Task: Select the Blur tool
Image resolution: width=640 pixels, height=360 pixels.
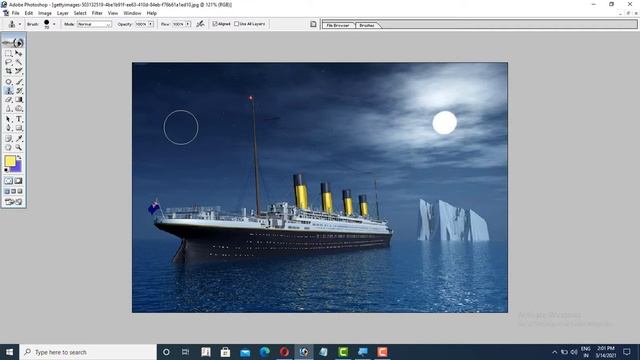Action: (x=9, y=108)
